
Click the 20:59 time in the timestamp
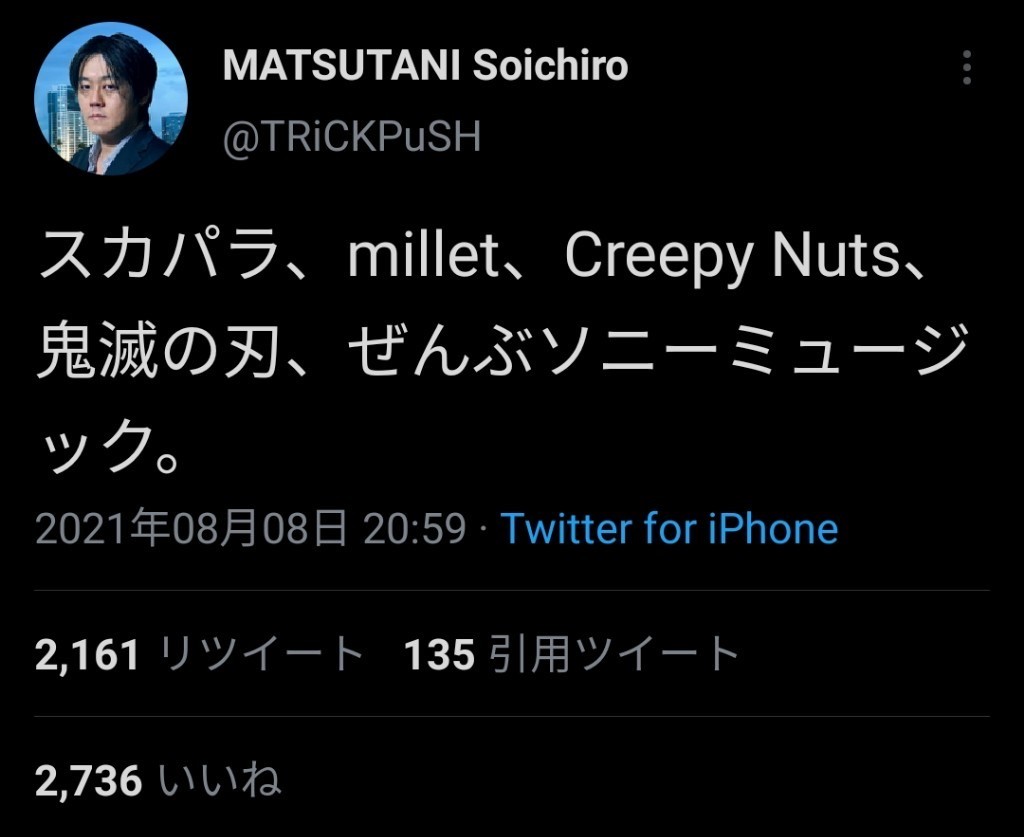point(414,528)
